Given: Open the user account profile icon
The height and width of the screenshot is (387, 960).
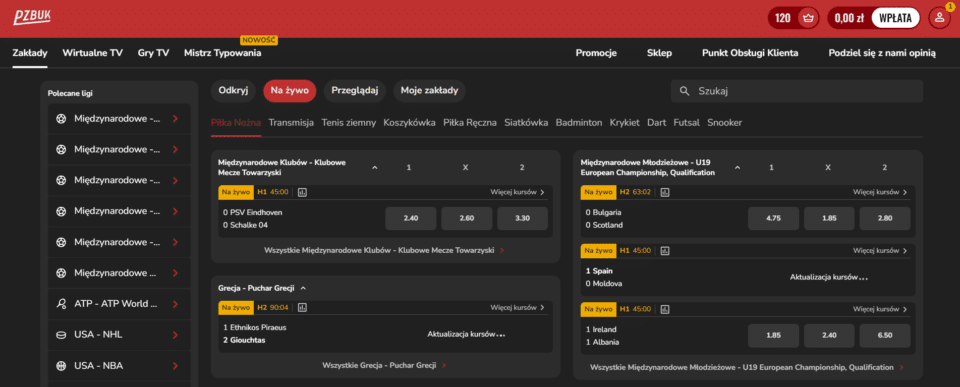Looking at the screenshot, I should 939,18.
